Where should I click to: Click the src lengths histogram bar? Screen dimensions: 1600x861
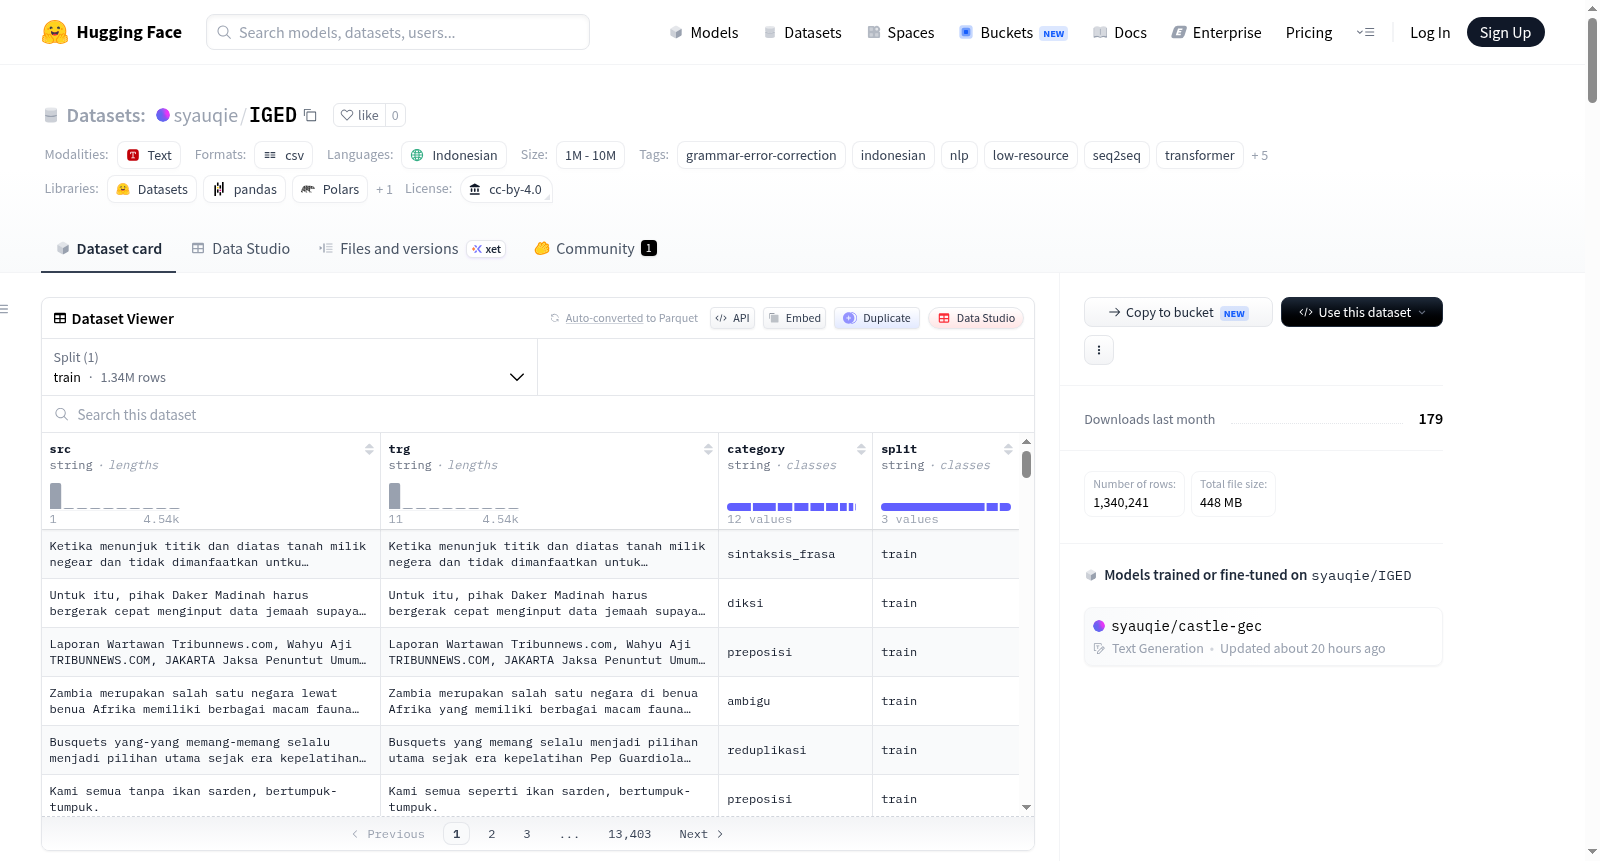point(56,495)
